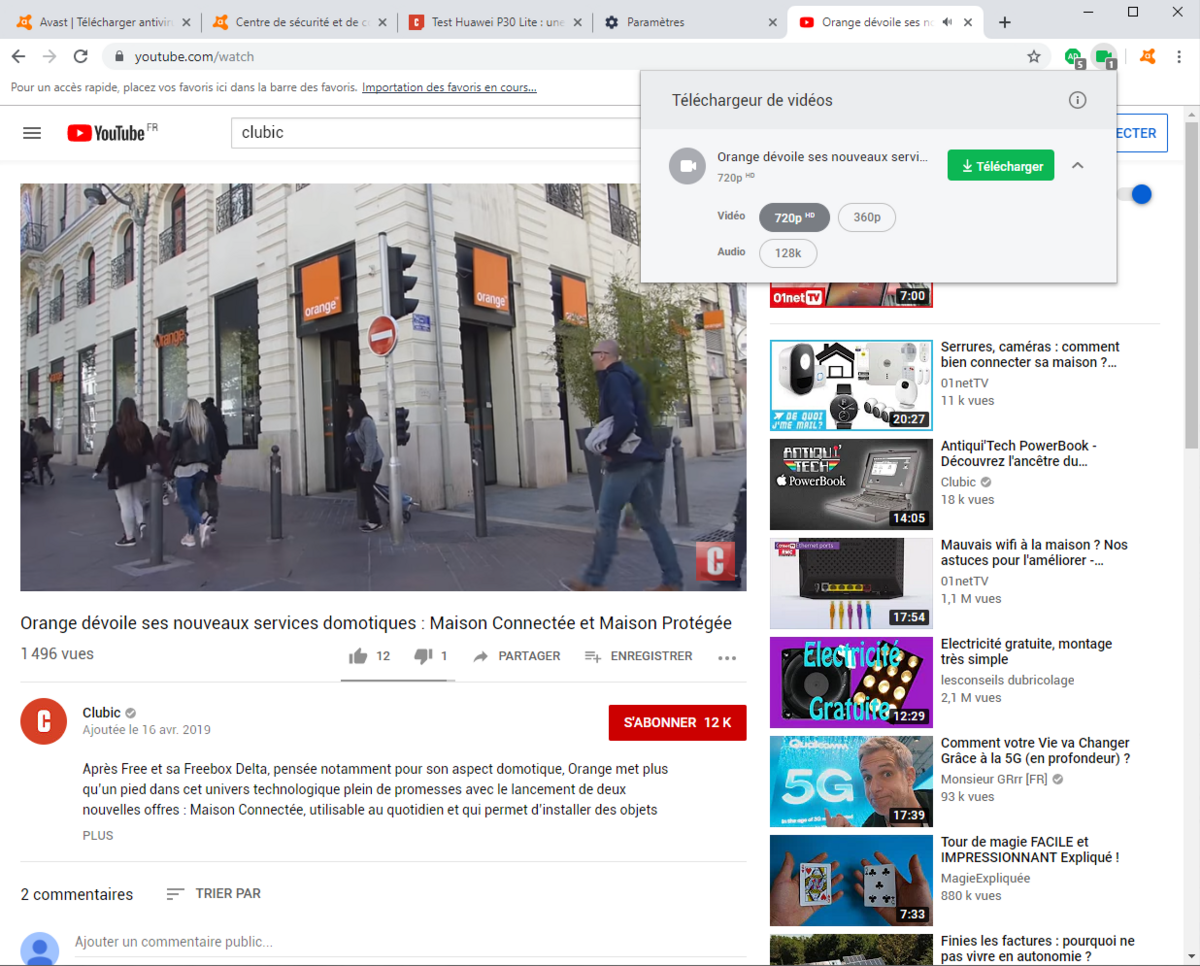
Task: Click the Avast extension icon
Action: click(1148, 57)
